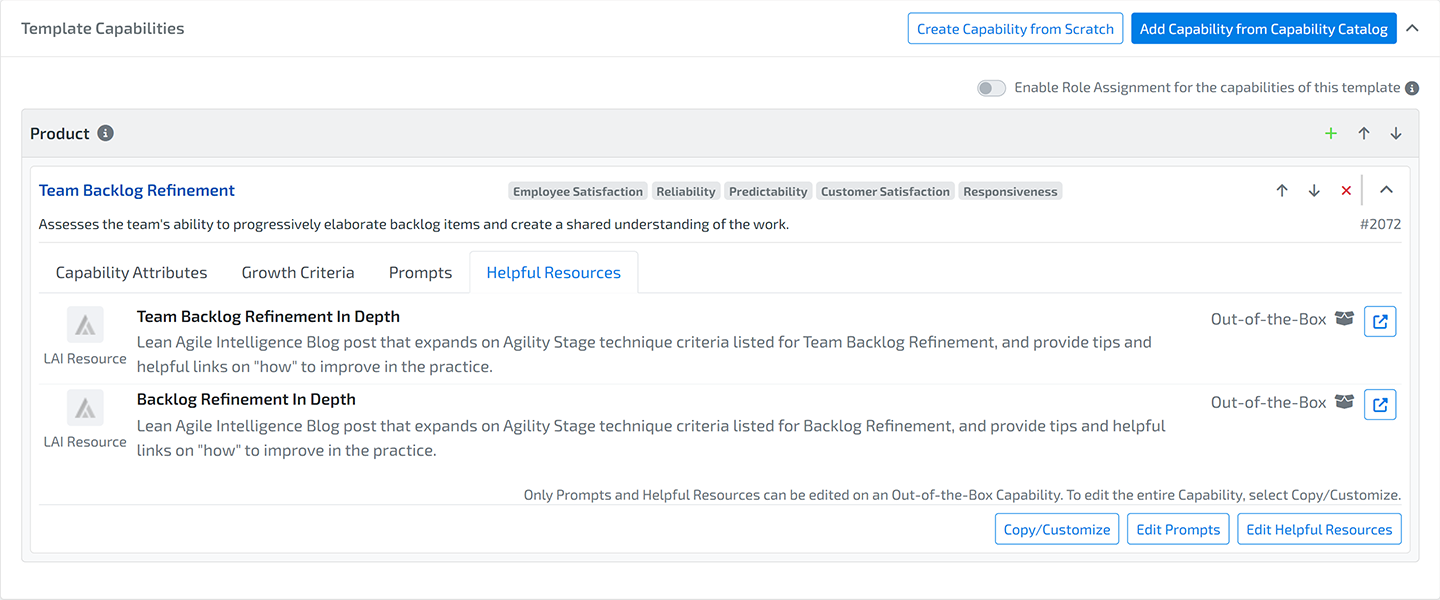Click the green plus to add a capability
The width and height of the screenshot is (1440, 600).
coord(1331,132)
